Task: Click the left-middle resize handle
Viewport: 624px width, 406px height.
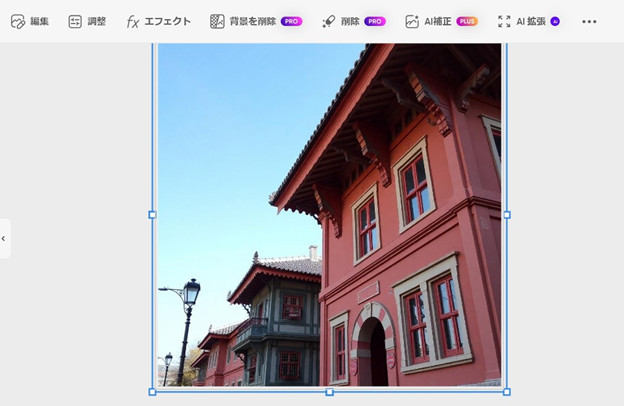Action: 152,215
